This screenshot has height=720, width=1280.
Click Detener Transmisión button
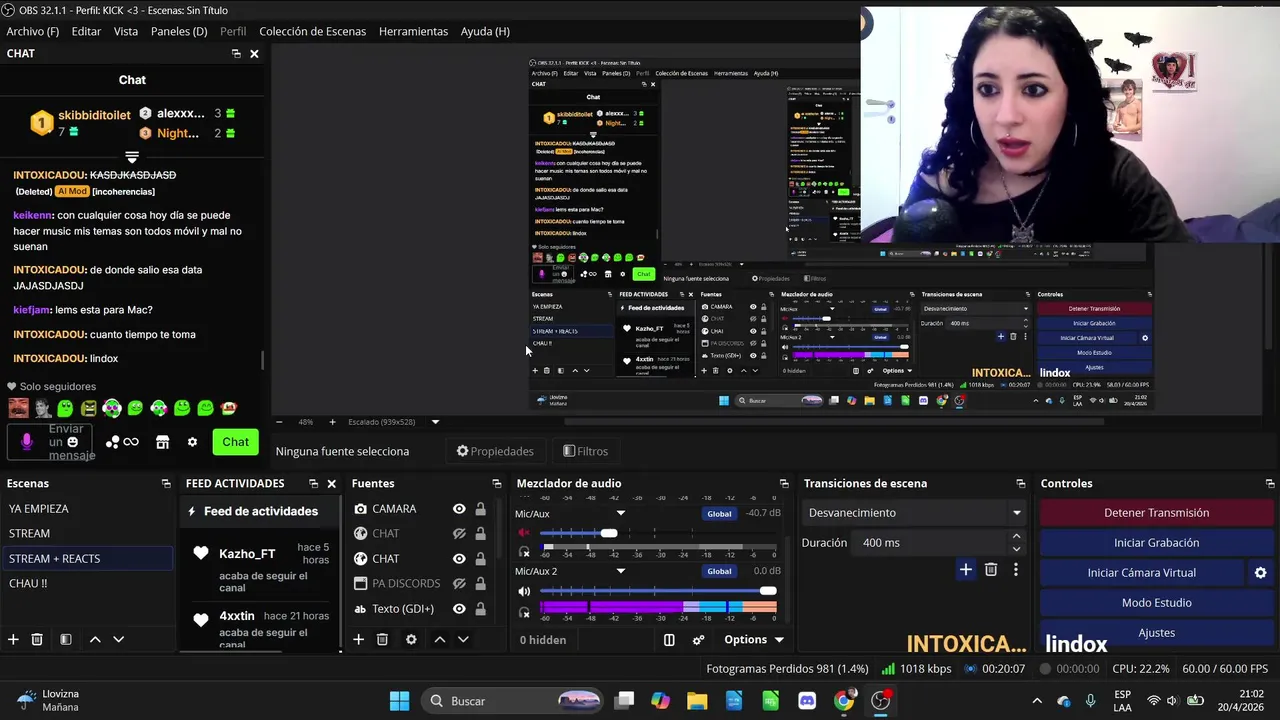point(1156,513)
